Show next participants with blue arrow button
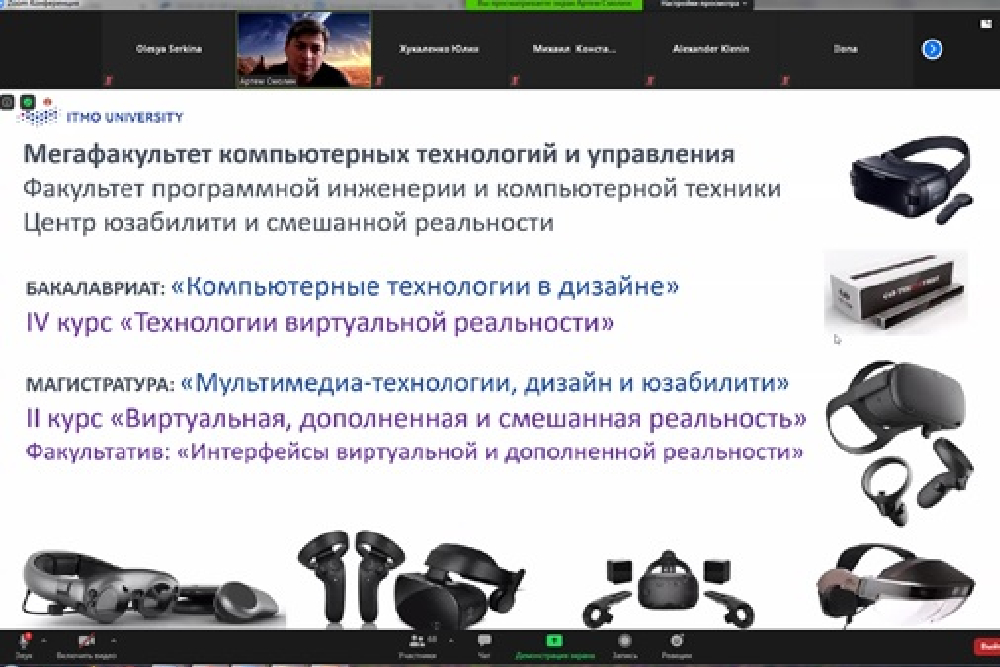The image size is (1000, 667). (932, 49)
